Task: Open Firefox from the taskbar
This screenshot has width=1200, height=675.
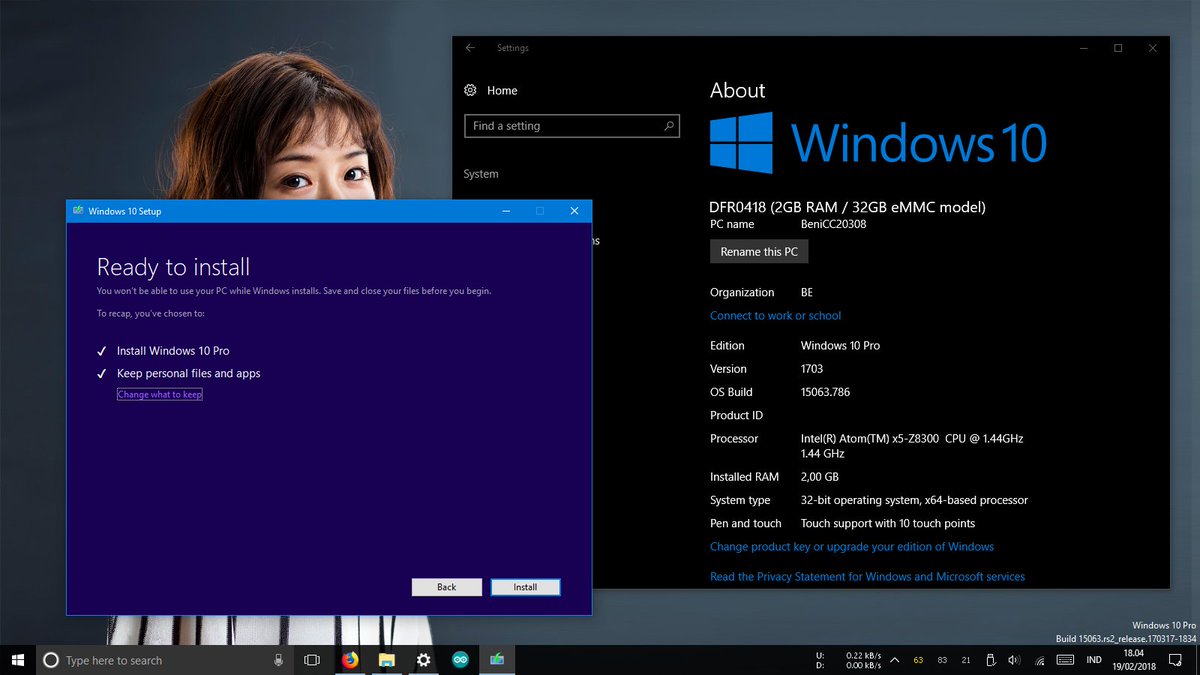Action: pyautogui.click(x=349, y=660)
